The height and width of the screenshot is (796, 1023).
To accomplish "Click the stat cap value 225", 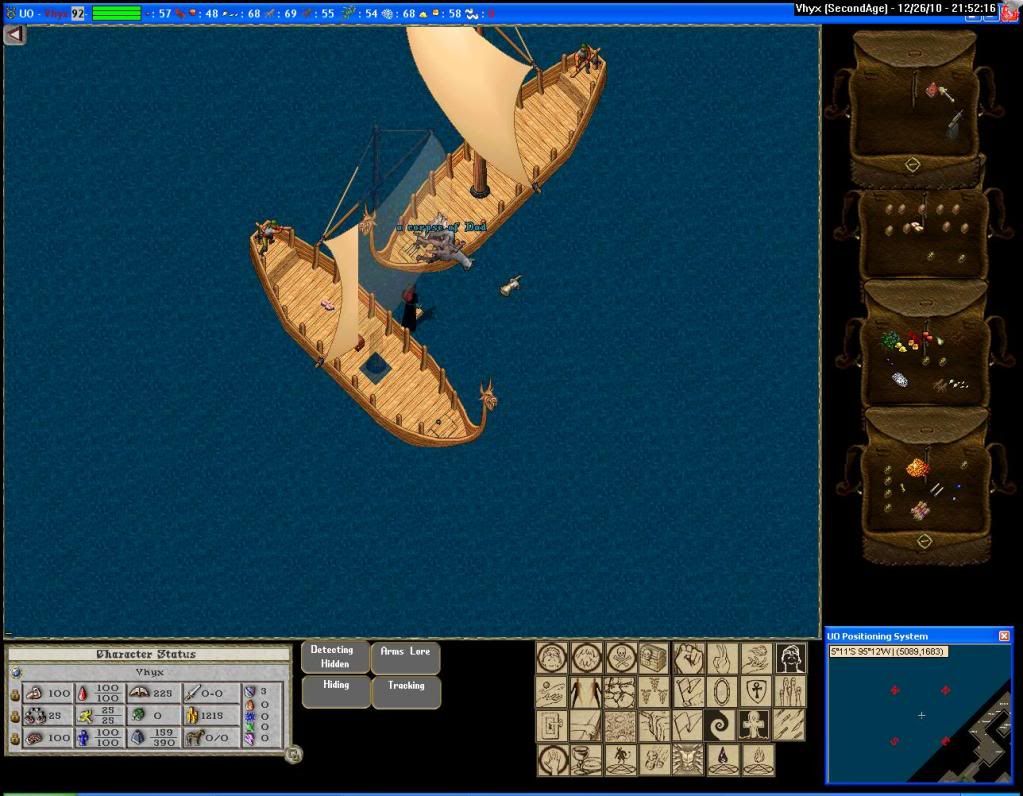I will tap(162, 694).
